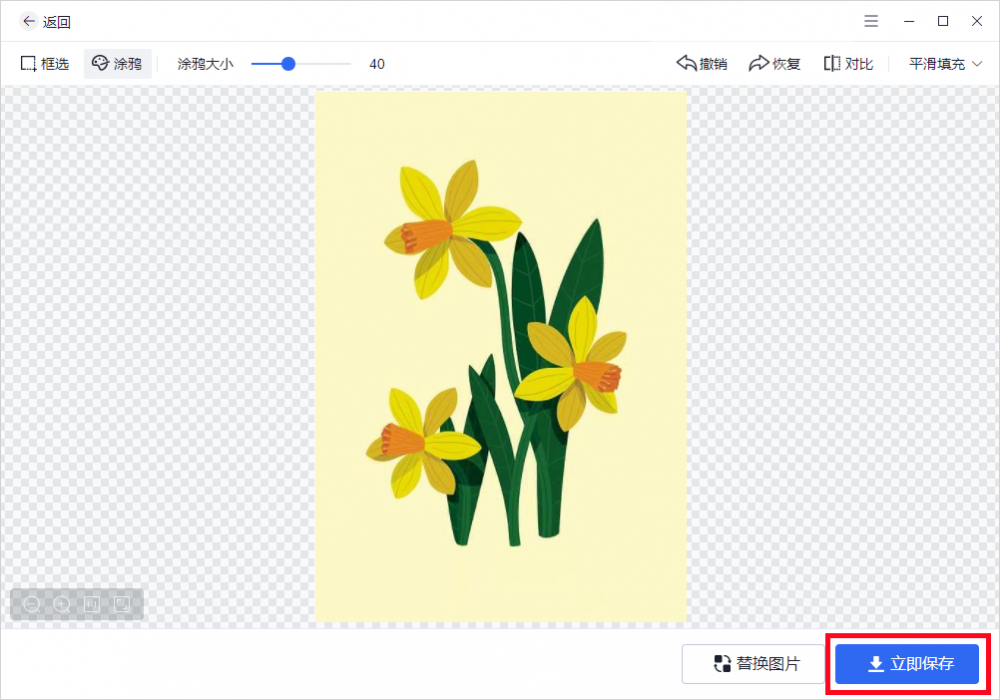The image size is (1000, 700).
Task: Open the 平滑填充 fill mode dropdown
Action: (941, 62)
